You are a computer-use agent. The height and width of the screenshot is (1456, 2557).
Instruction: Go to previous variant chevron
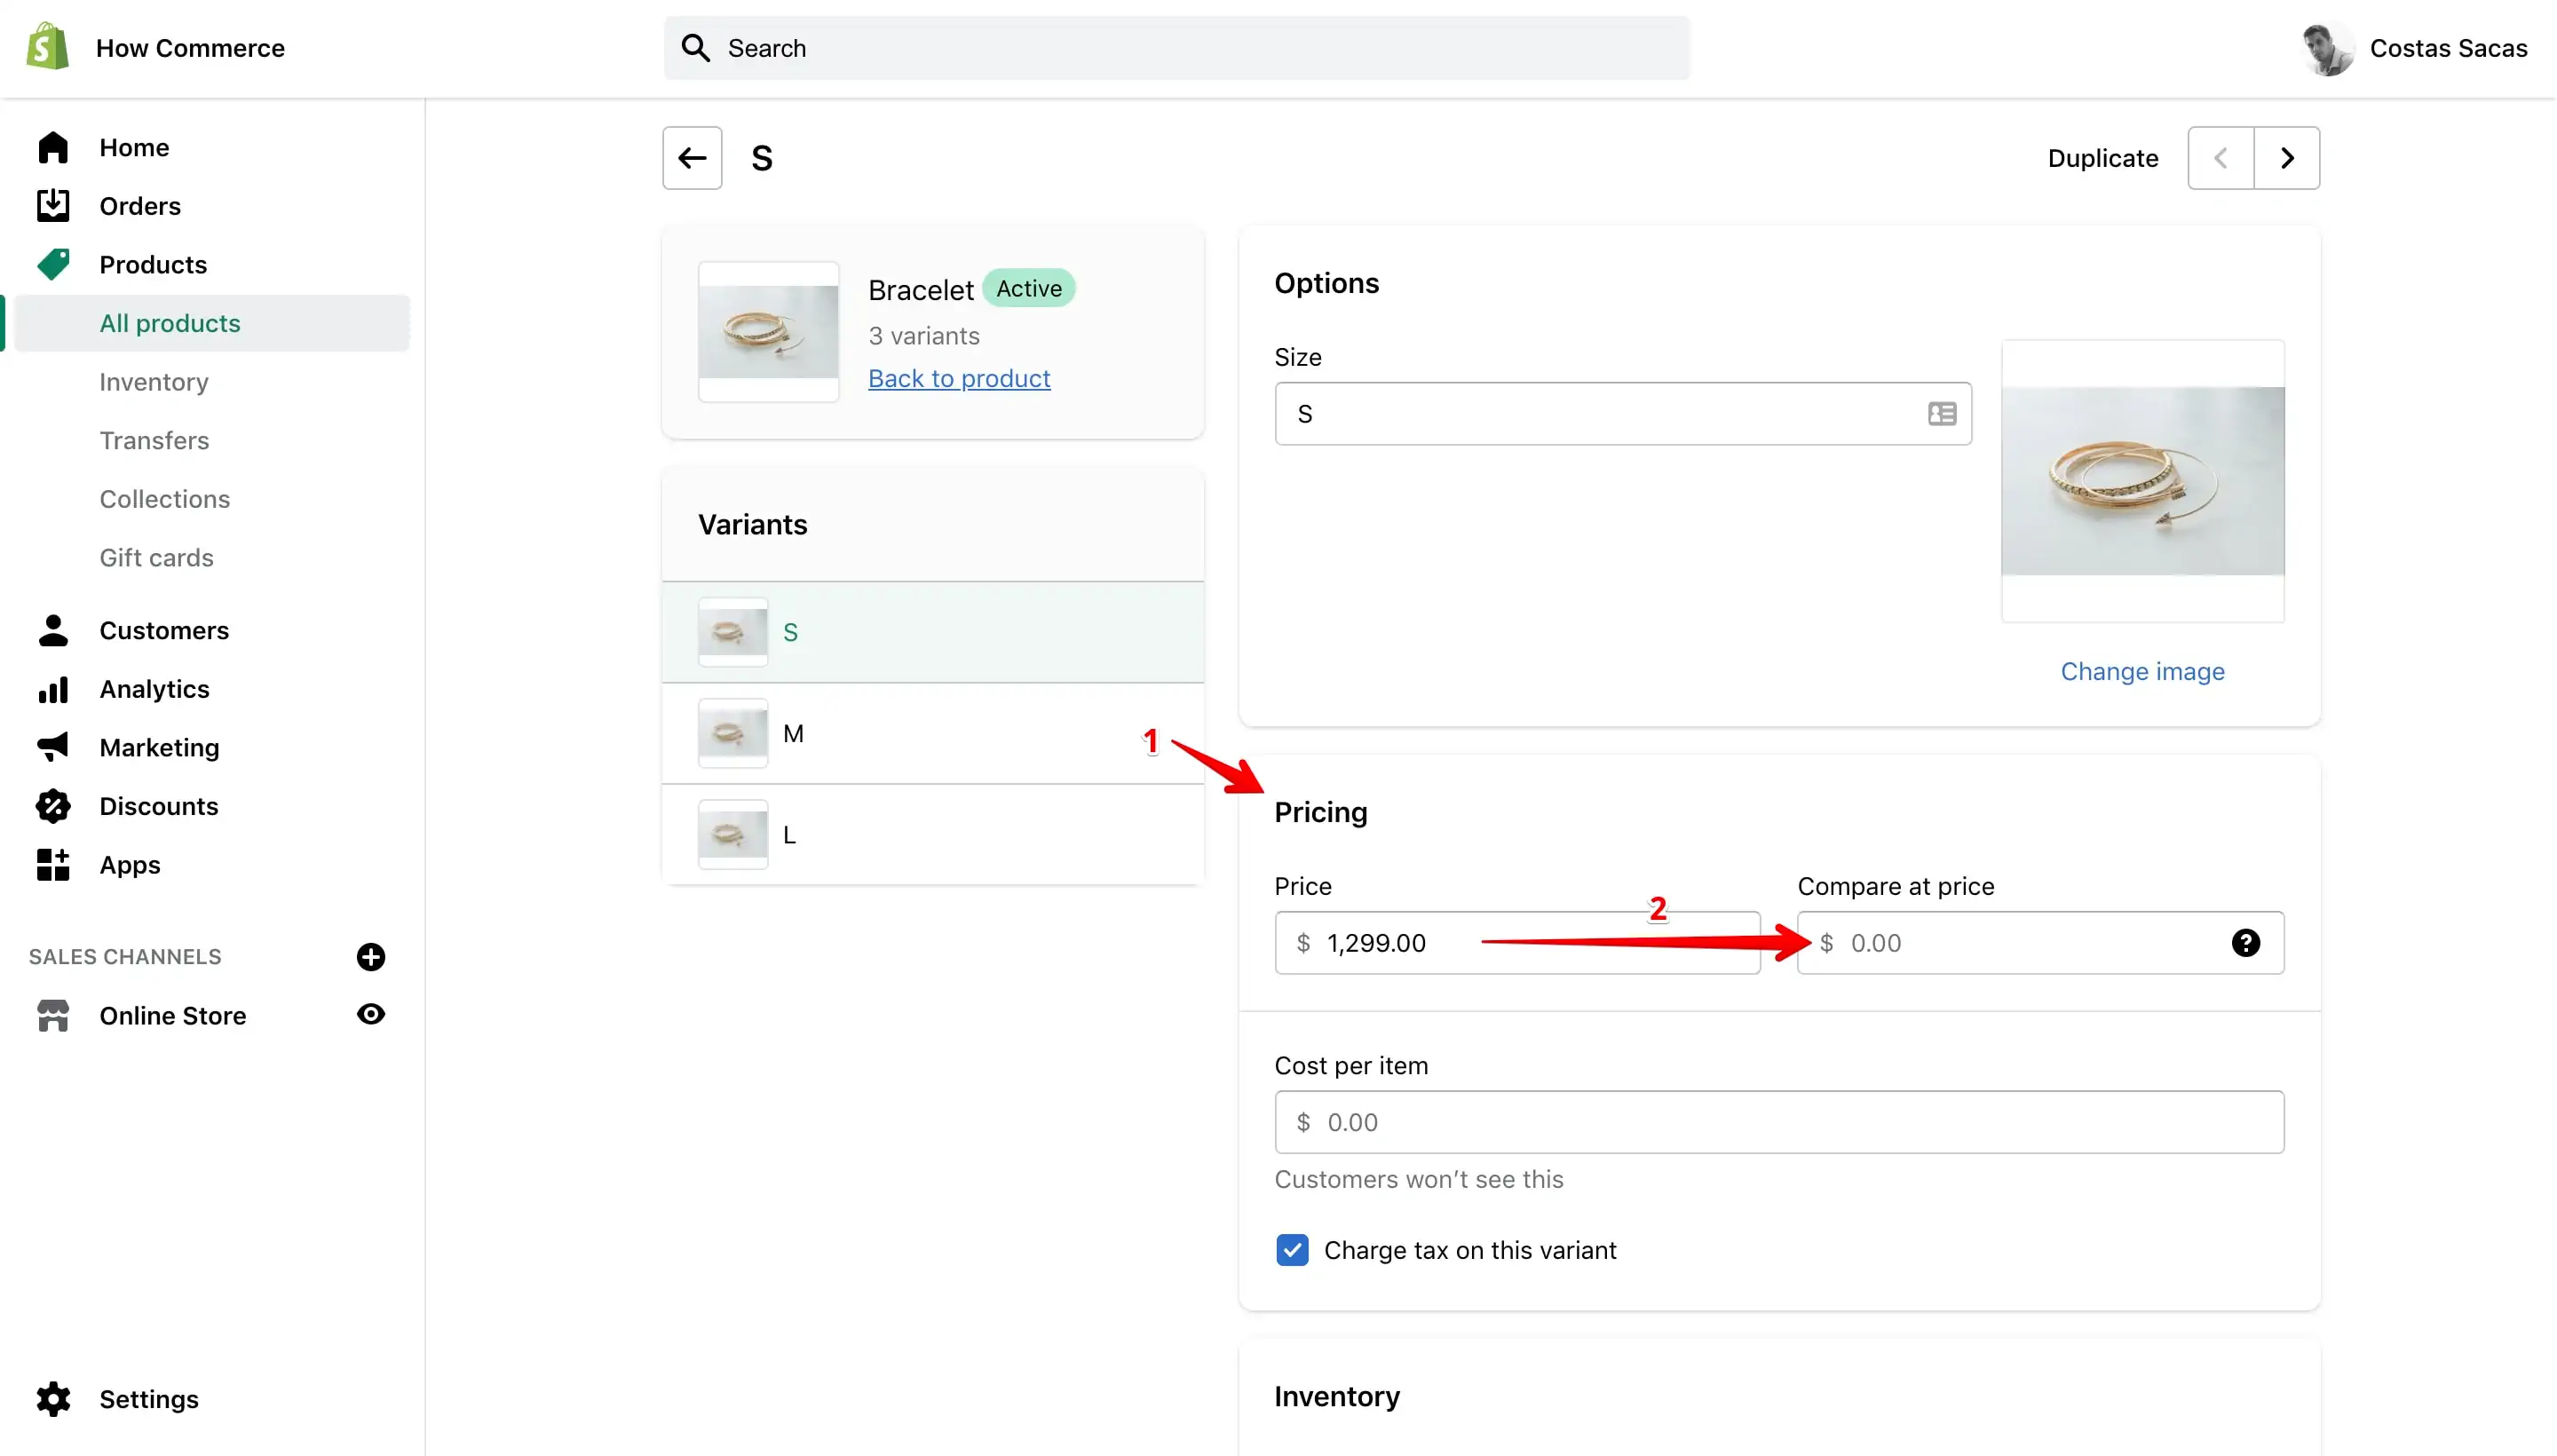click(x=2221, y=158)
